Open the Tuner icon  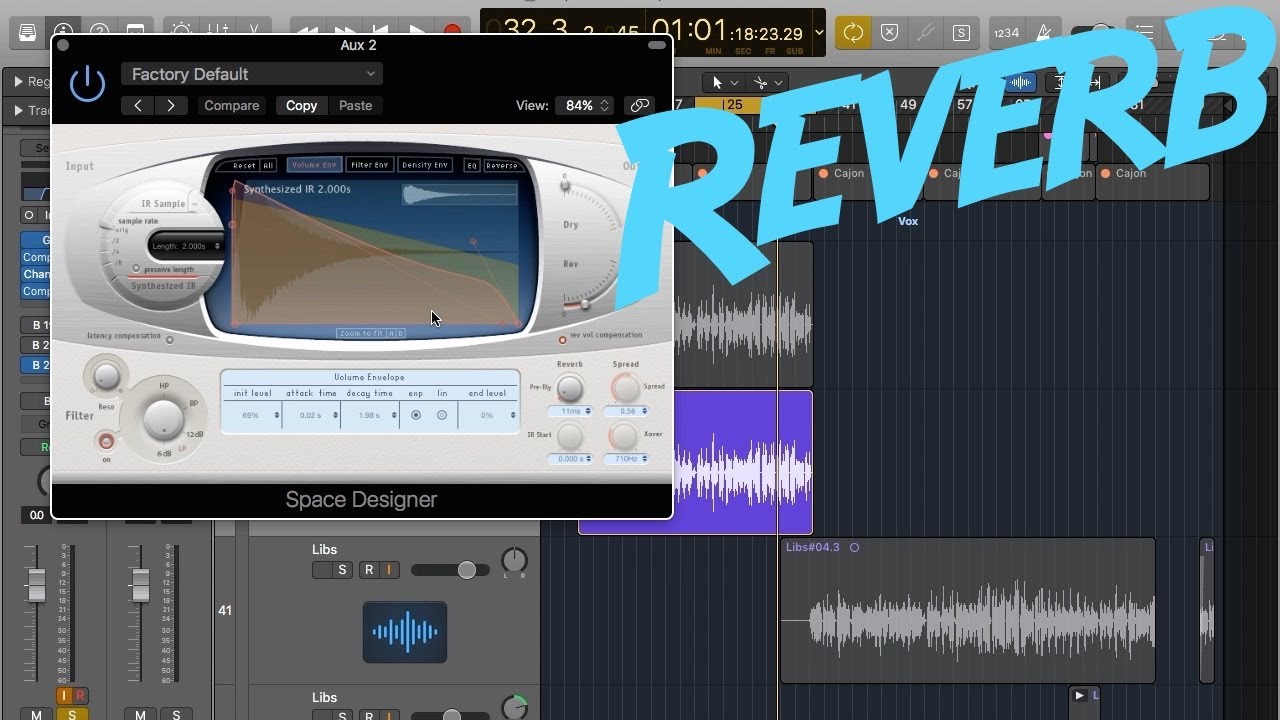[x=925, y=33]
